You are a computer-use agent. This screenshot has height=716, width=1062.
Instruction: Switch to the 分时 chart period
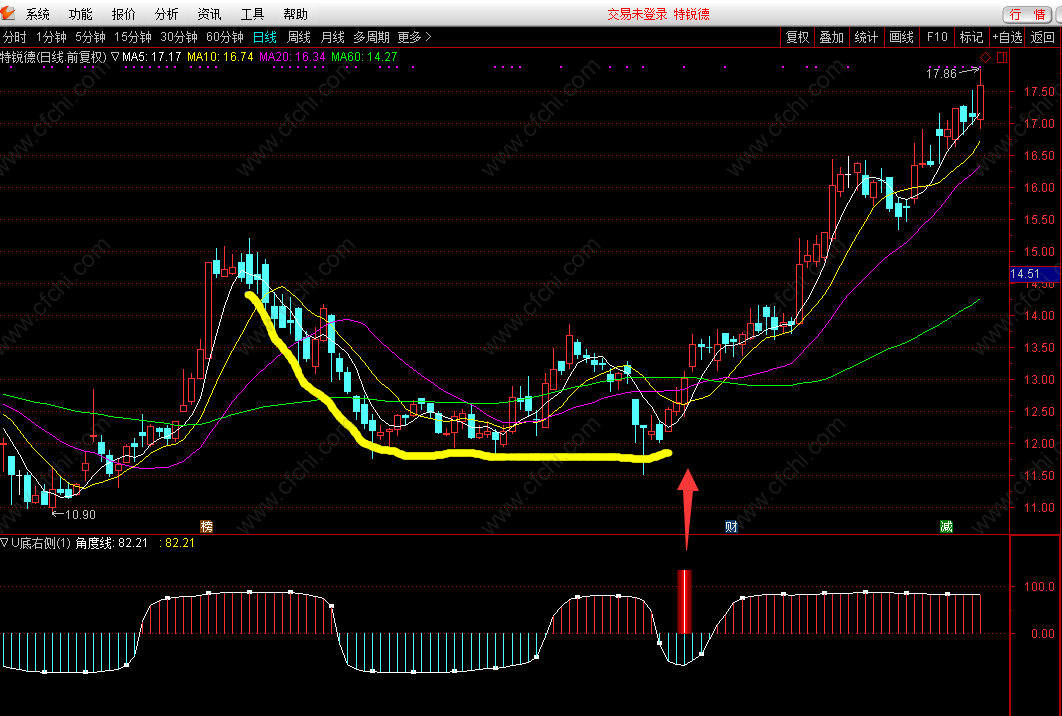(15, 37)
